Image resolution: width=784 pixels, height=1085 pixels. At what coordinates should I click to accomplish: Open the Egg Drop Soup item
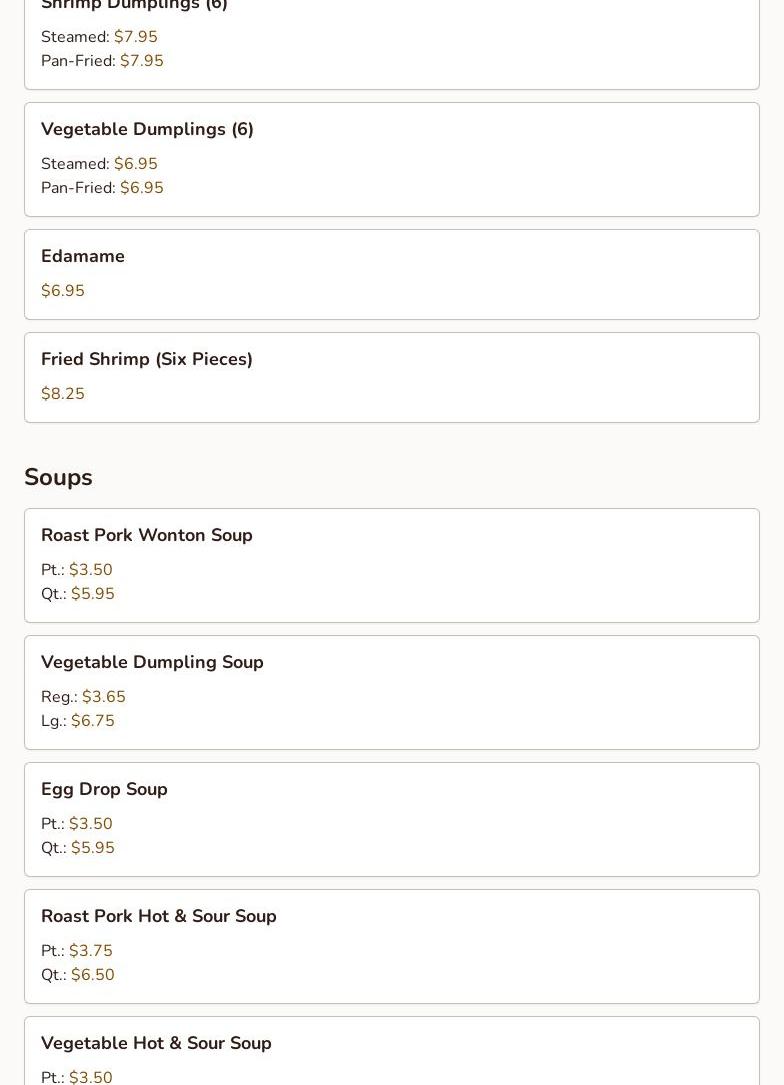coord(104,789)
